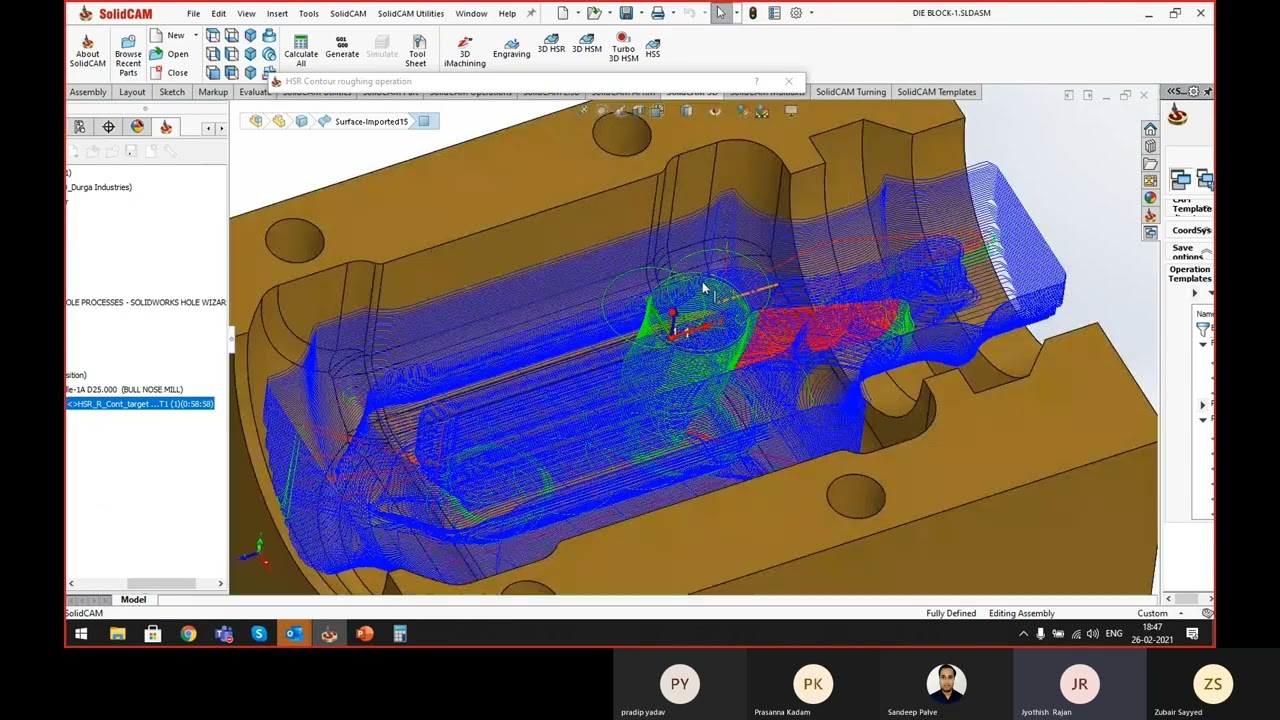Add a 3D iMachining operation
The image size is (1280, 720).
465,52
